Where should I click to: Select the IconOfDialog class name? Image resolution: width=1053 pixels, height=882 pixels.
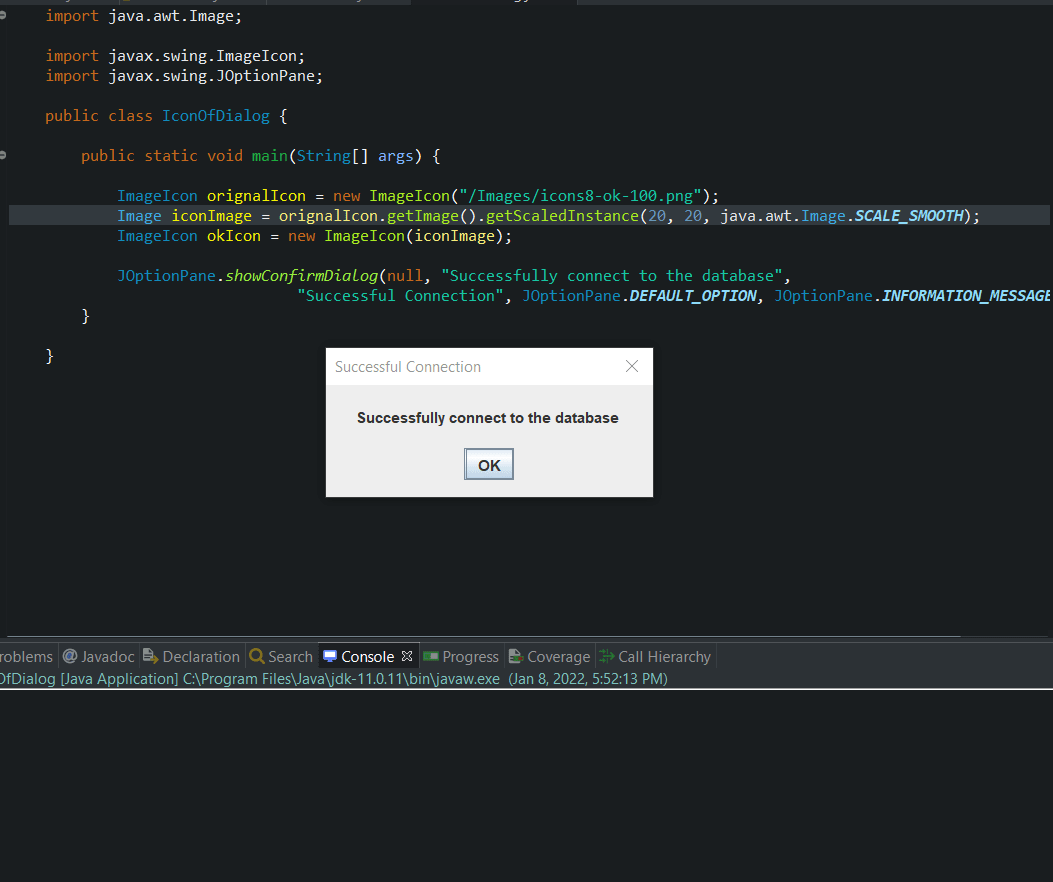tap(215, 115)
